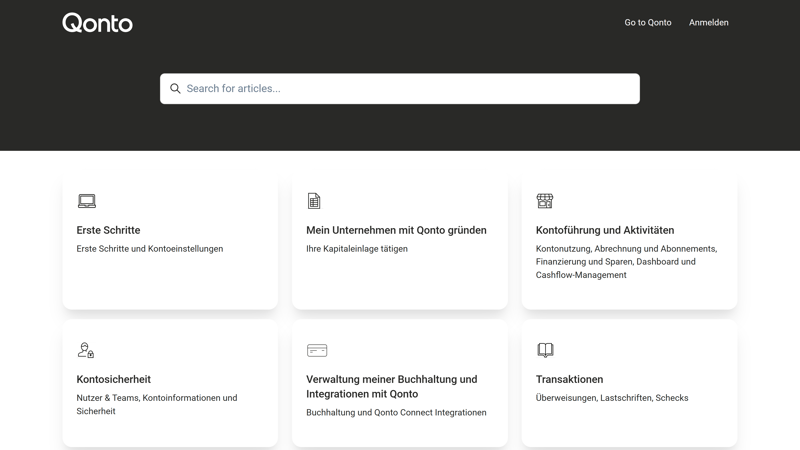This screenshot has height=450, width=800.
Task: Click the Qonto logo in the header
Action: pyautogui.click(x=97, y=22)
